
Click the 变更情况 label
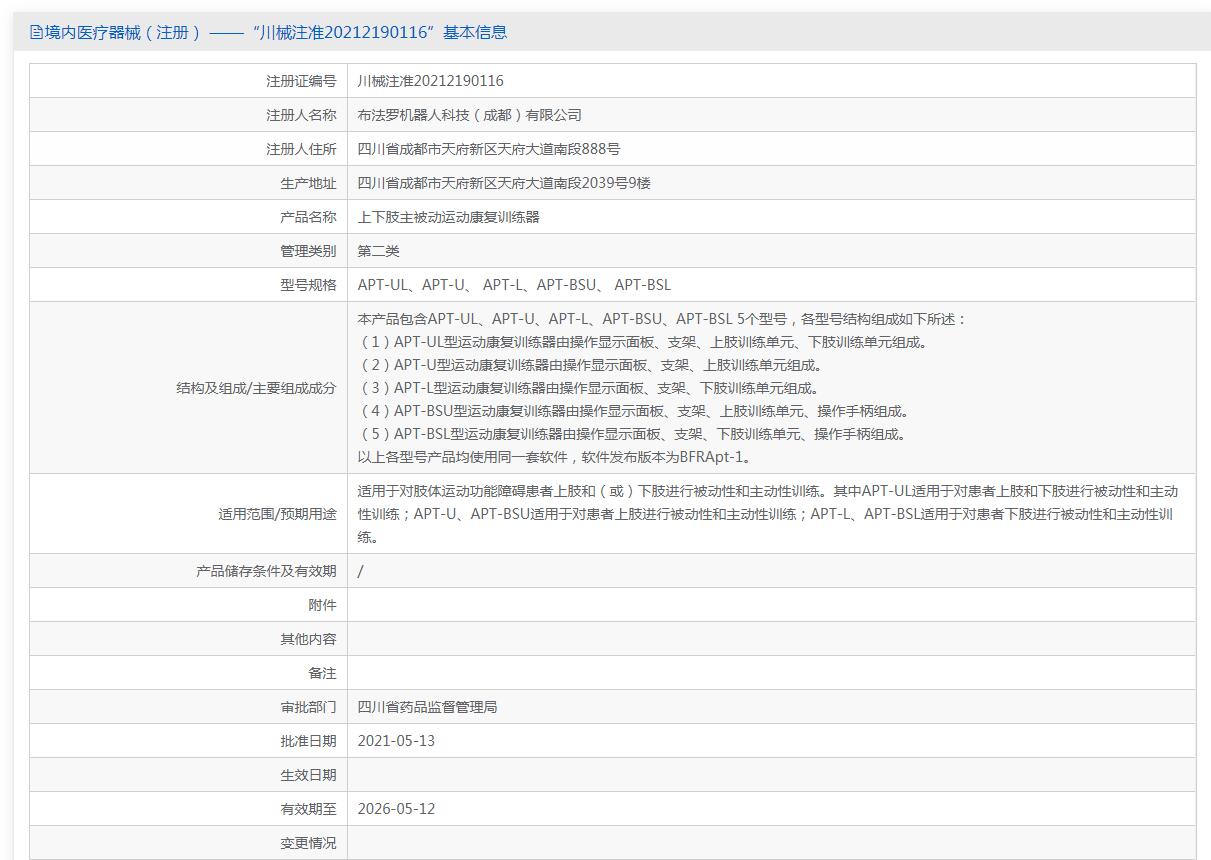tap(308, 843)
